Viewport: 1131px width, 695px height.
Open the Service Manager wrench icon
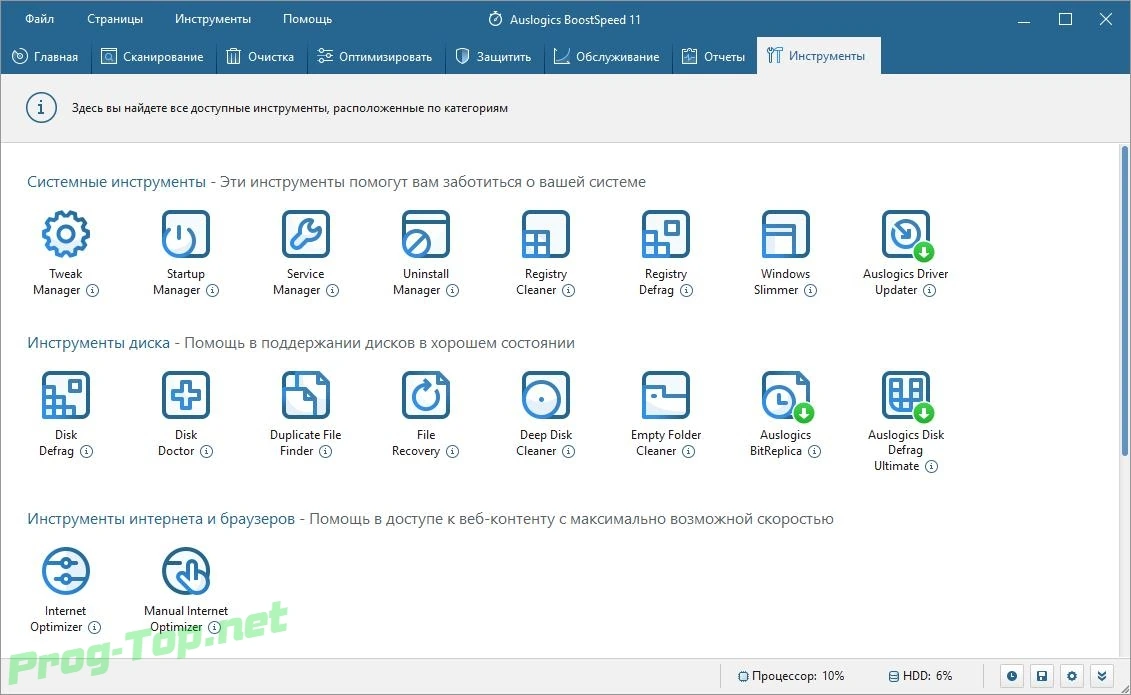[x=306, y=234]
